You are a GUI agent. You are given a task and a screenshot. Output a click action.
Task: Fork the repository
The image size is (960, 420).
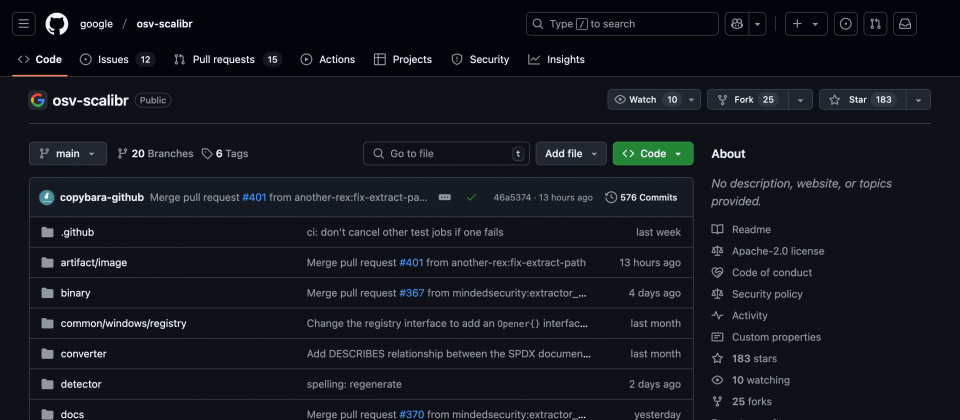point(748,99)
